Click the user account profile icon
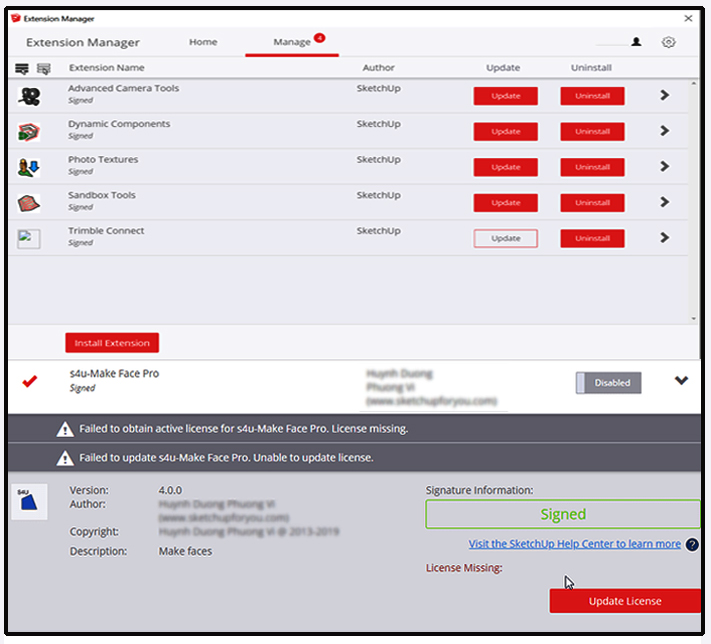 coord(636,42)
